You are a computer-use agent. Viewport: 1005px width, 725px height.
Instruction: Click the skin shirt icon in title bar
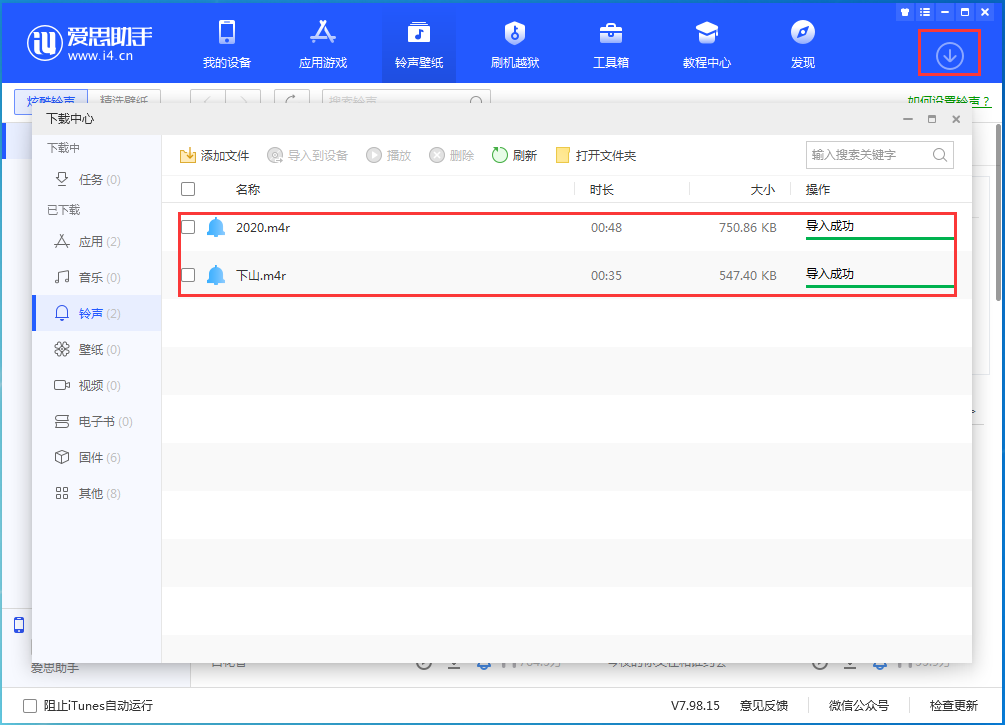(905, 12)
